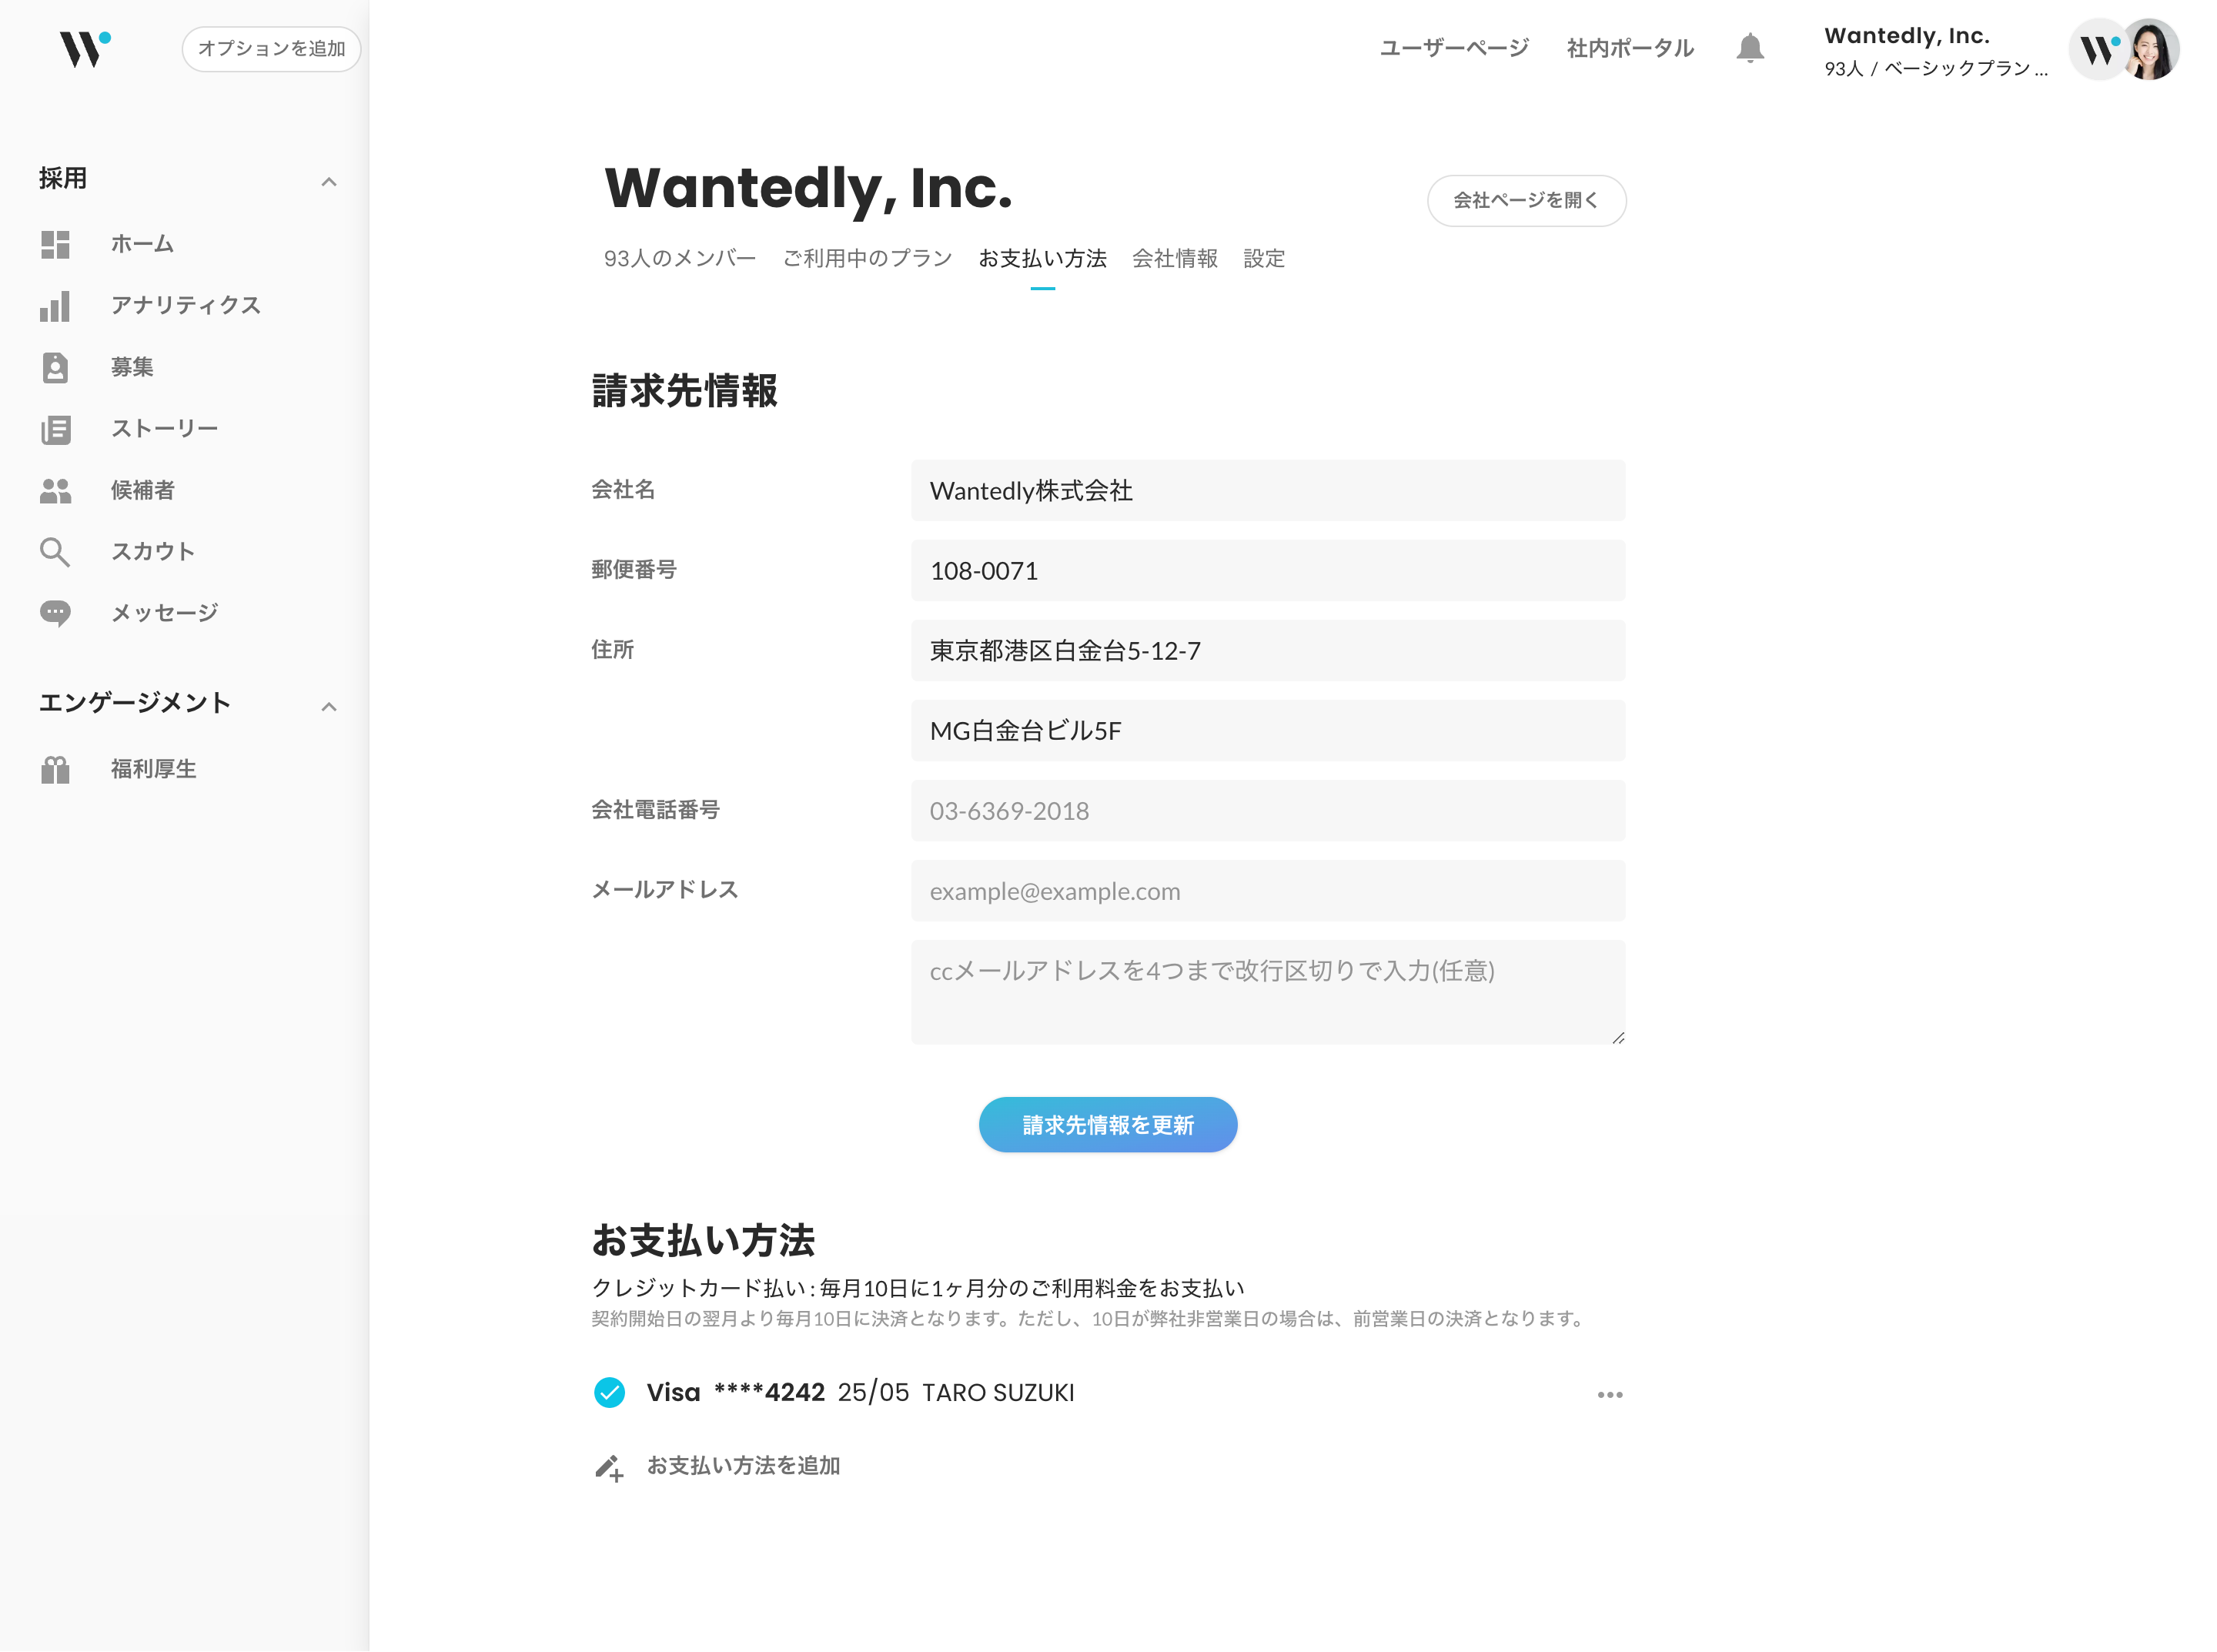Click お支払い方法を追加 link
The width and height of the screenshot is (2217, 1652).
742,1466
